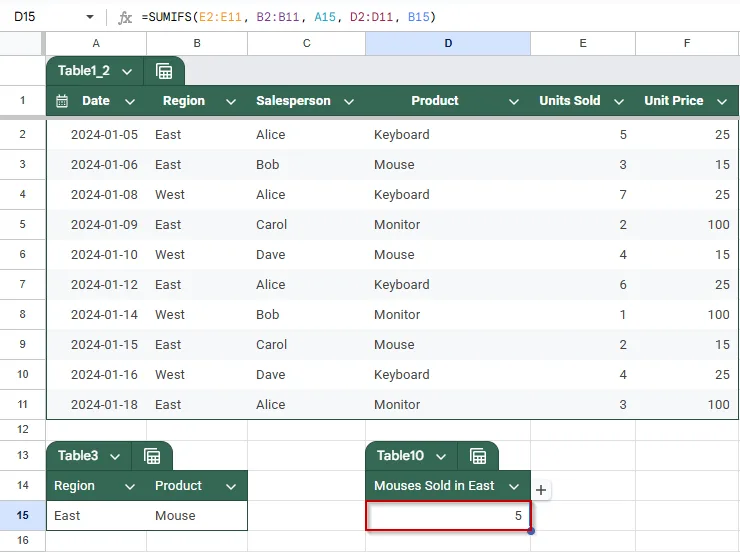This screenshot has width=740, height=552.
Task: Click the plus add-column button
Action: [x=541, y=490]
